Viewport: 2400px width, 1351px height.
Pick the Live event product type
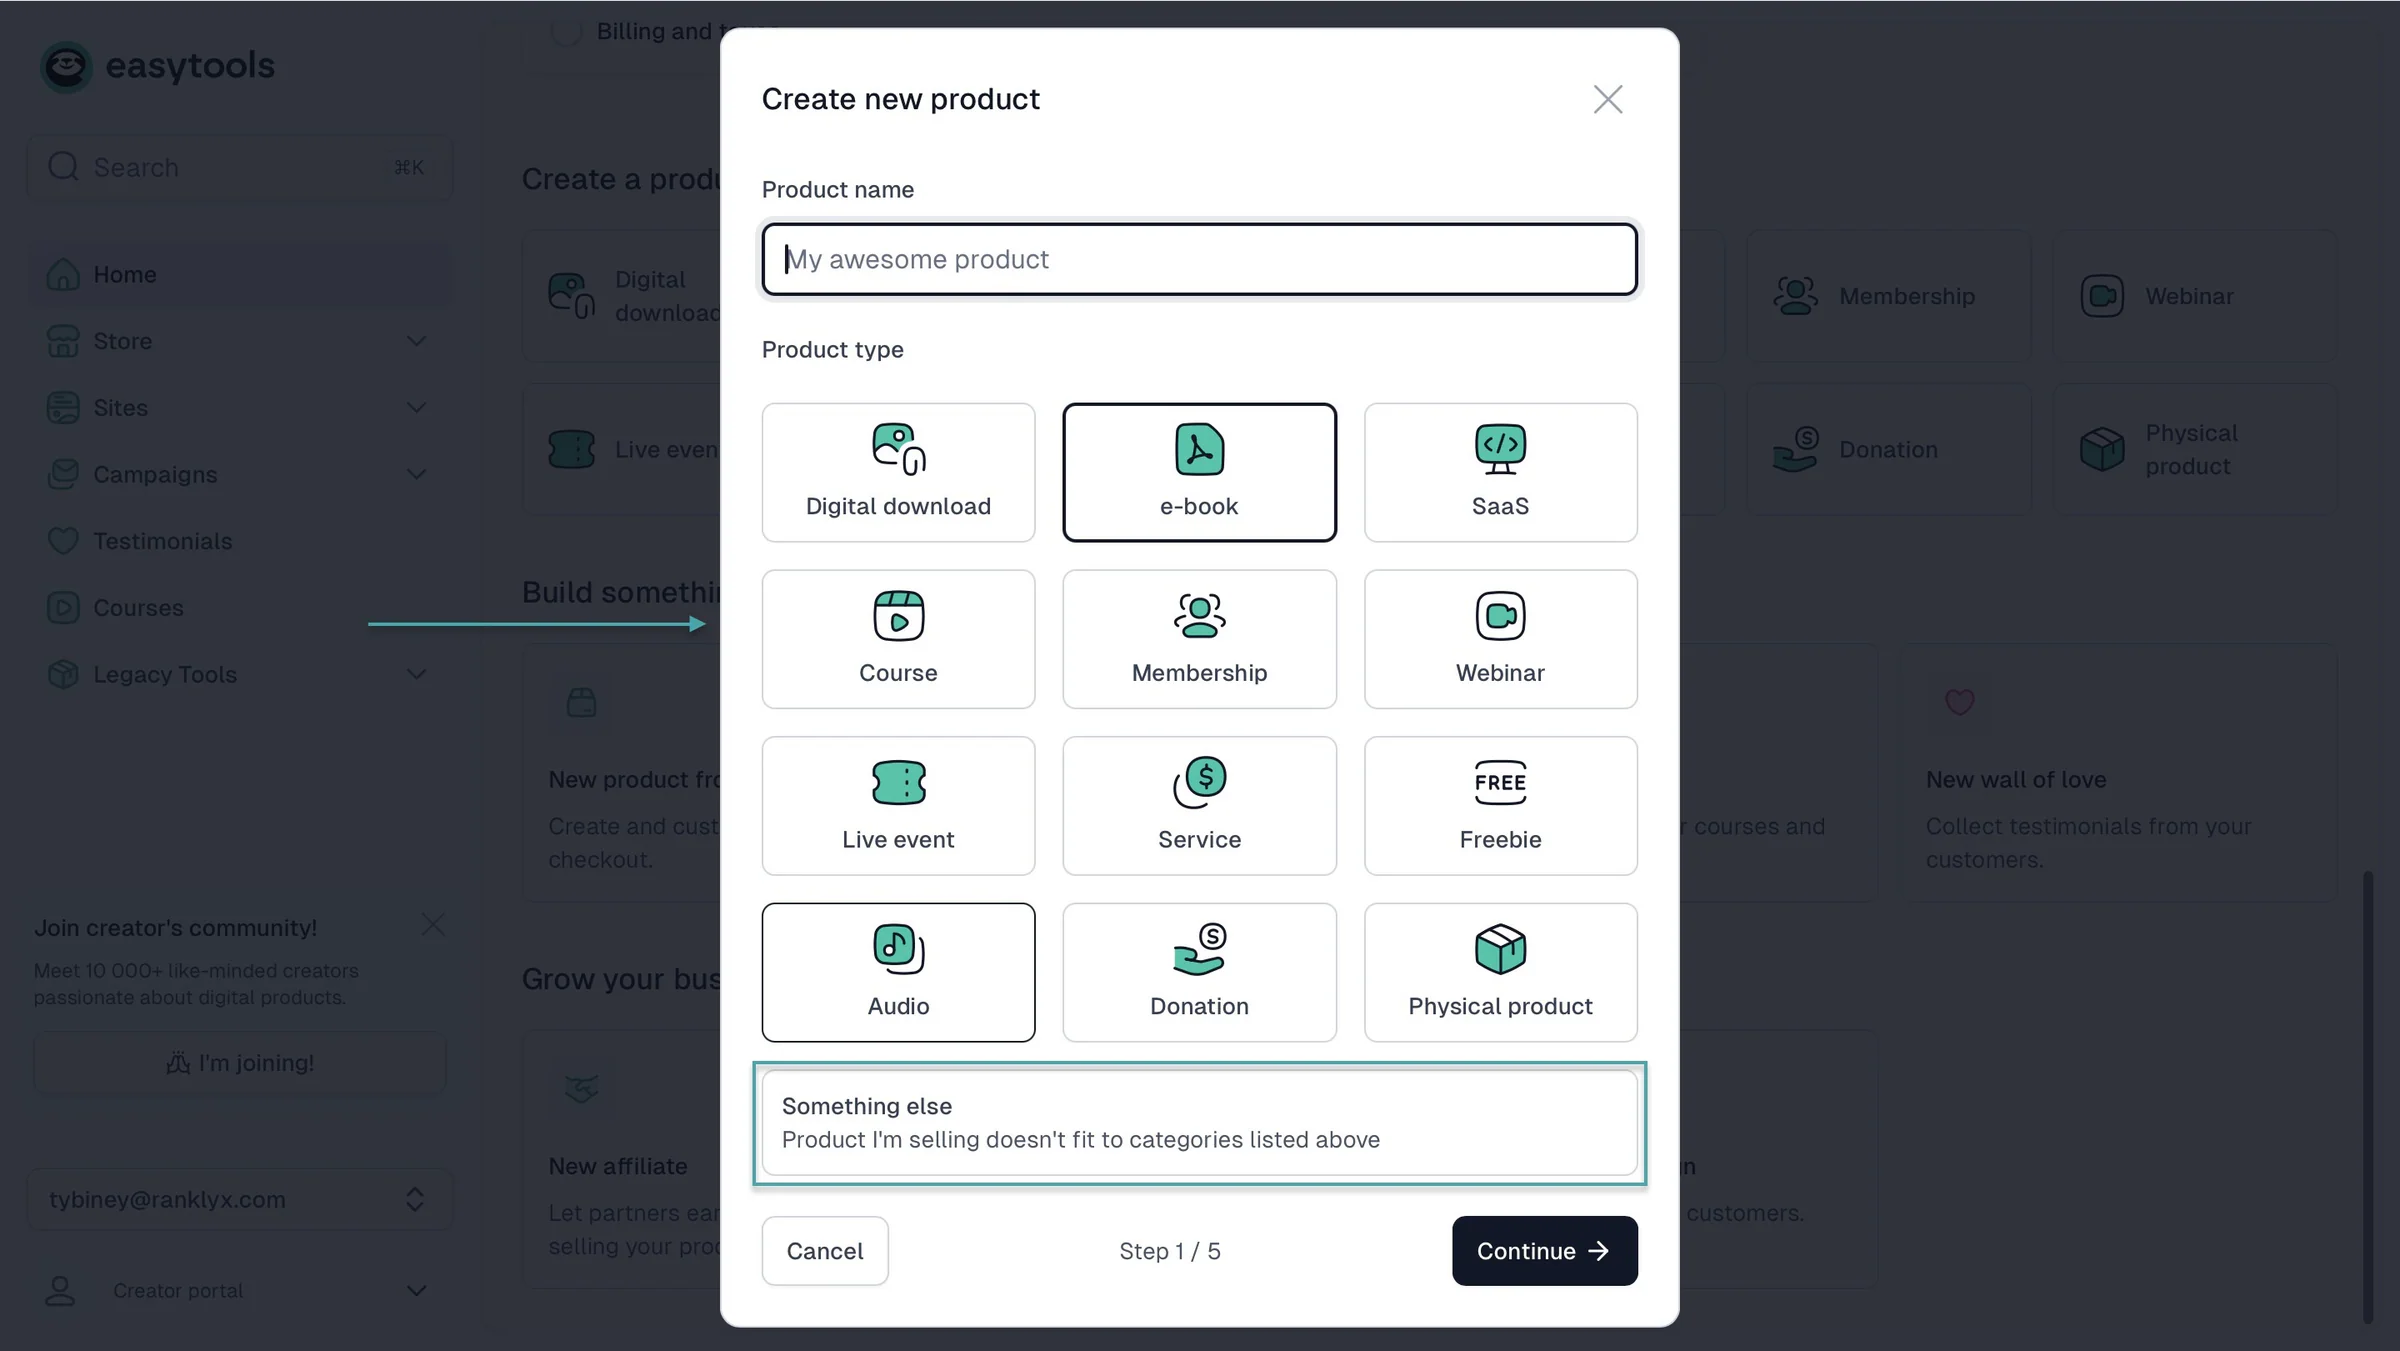pos(898,806)
